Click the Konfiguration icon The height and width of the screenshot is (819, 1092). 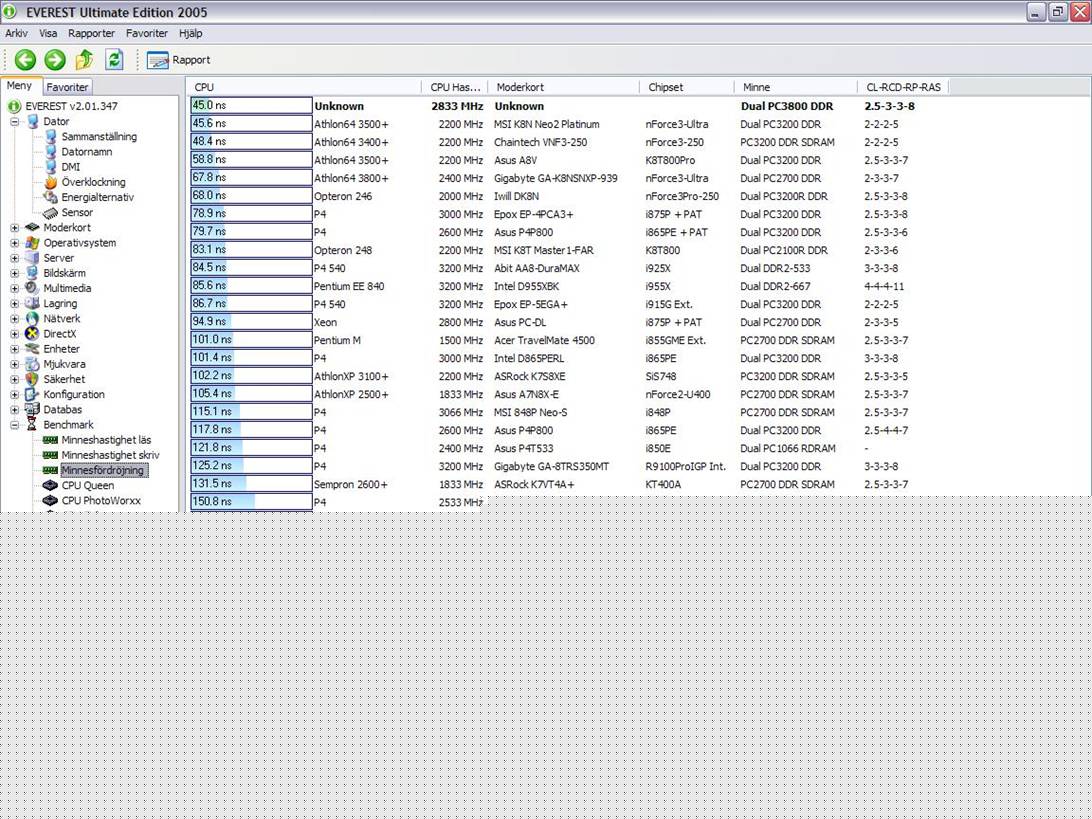[x=32, y=395]
